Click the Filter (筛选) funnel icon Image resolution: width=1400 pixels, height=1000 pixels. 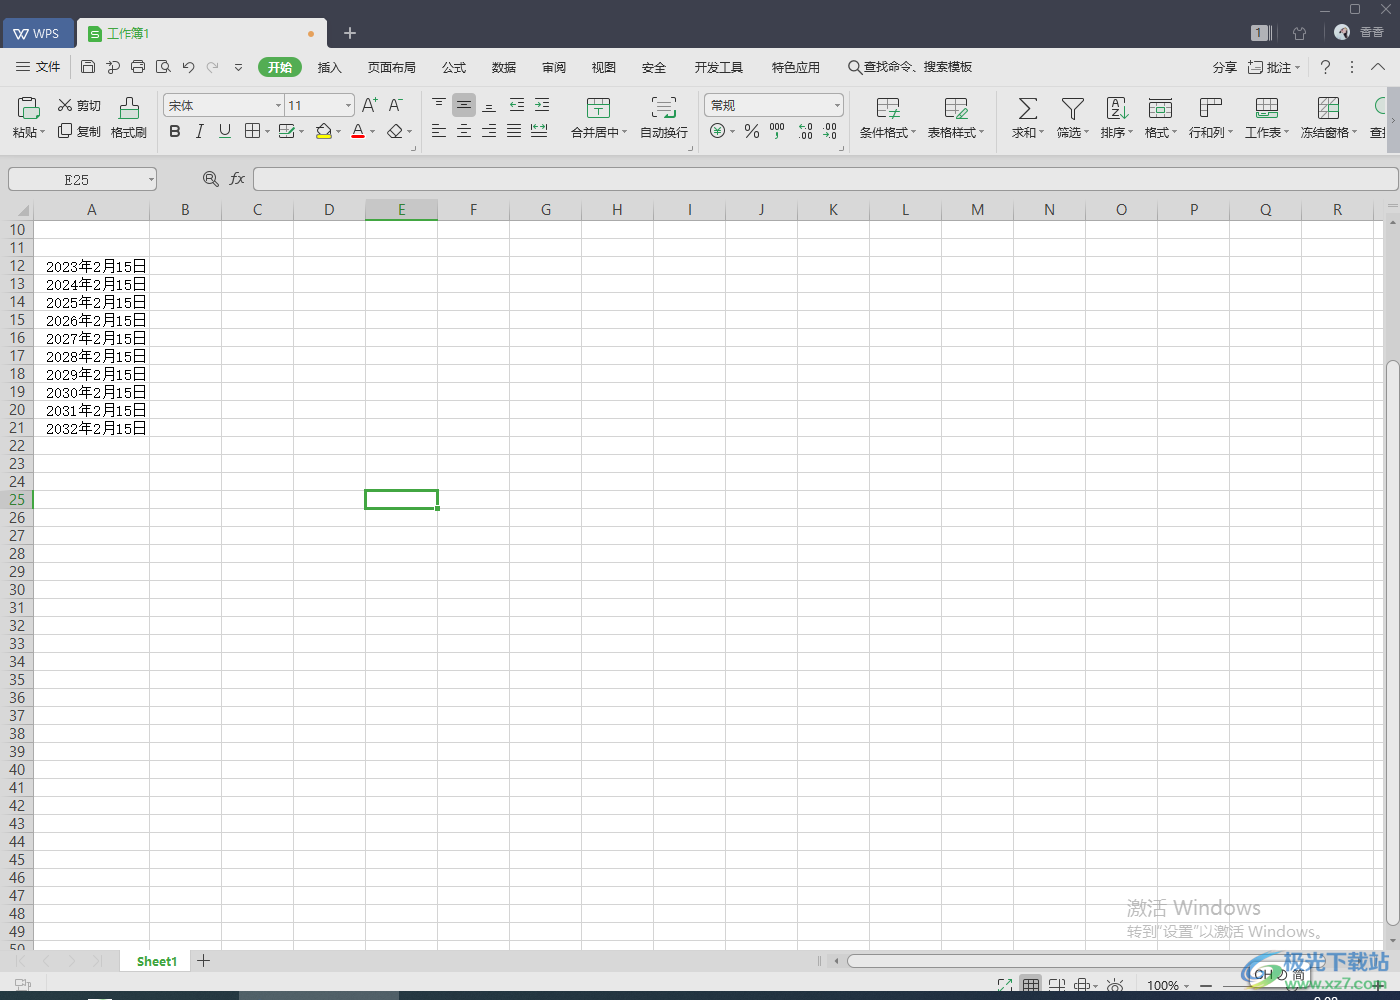1072,108
